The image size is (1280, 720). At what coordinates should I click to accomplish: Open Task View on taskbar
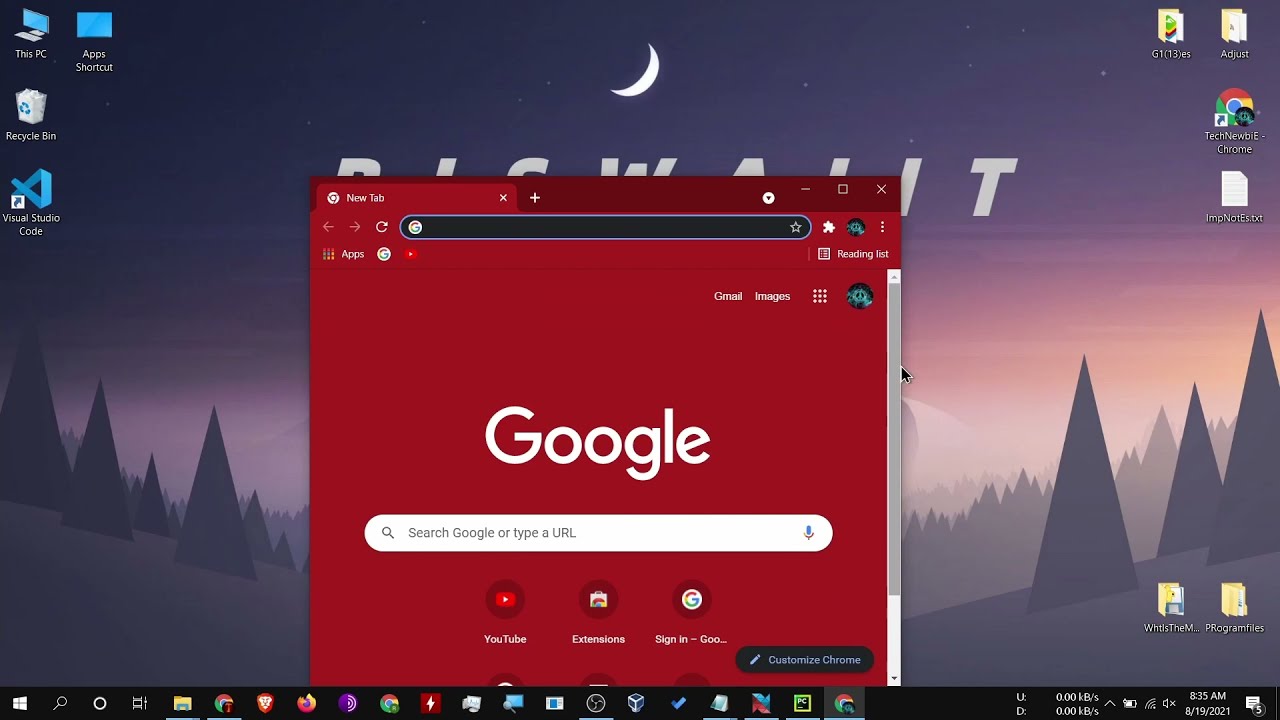tap(140, 703)
